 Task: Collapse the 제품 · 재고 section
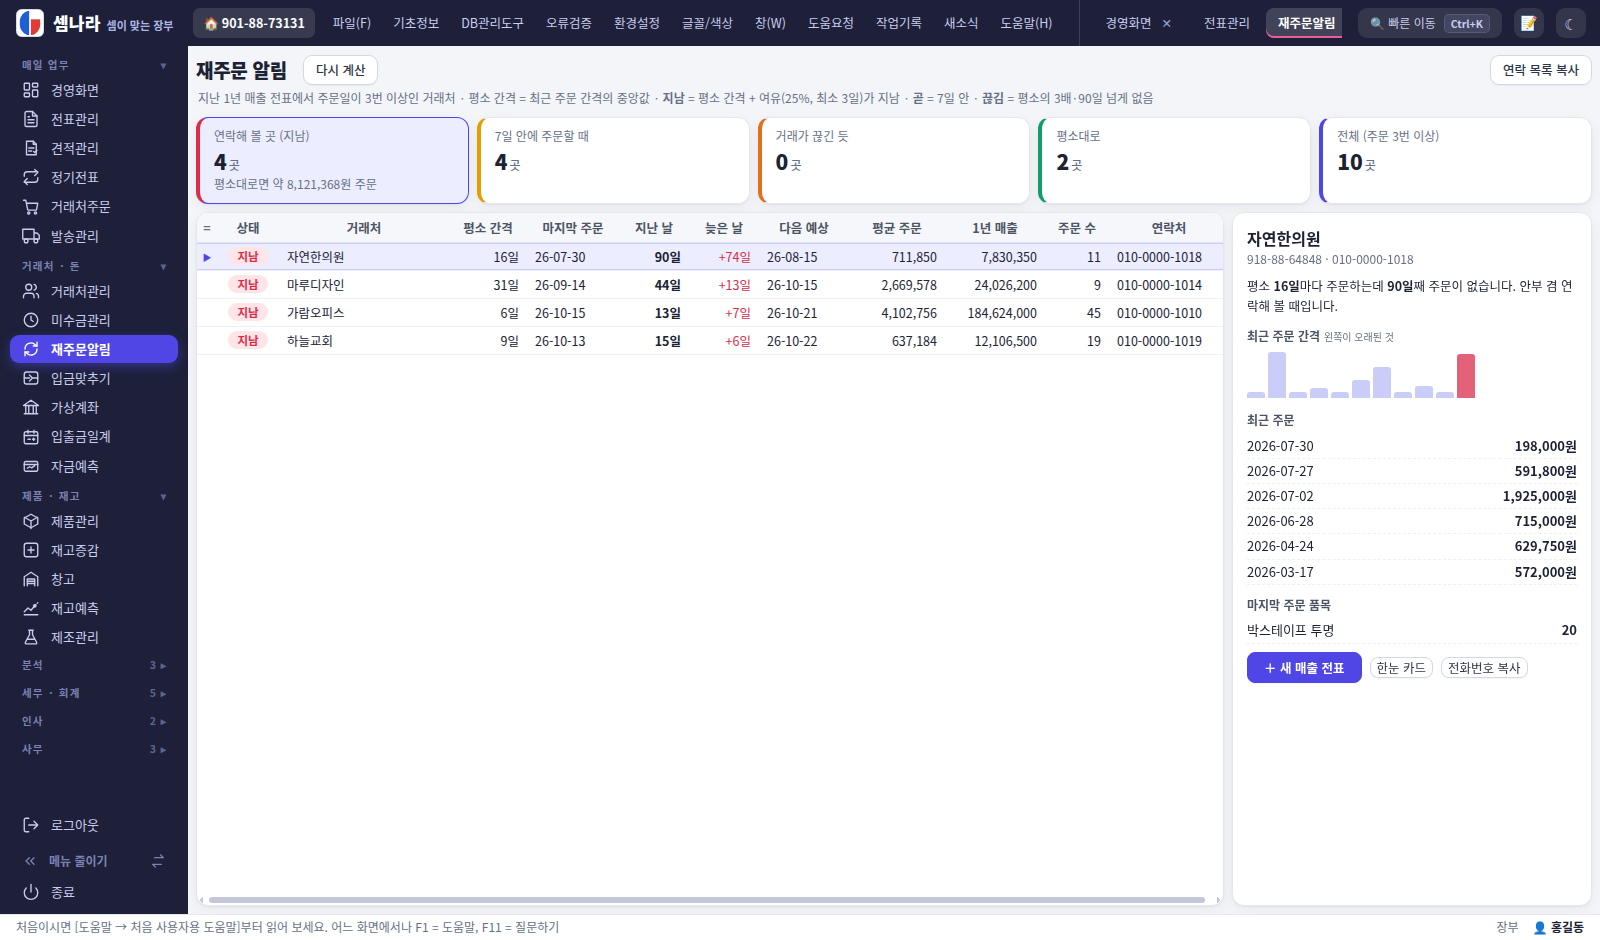coord(94,496)
